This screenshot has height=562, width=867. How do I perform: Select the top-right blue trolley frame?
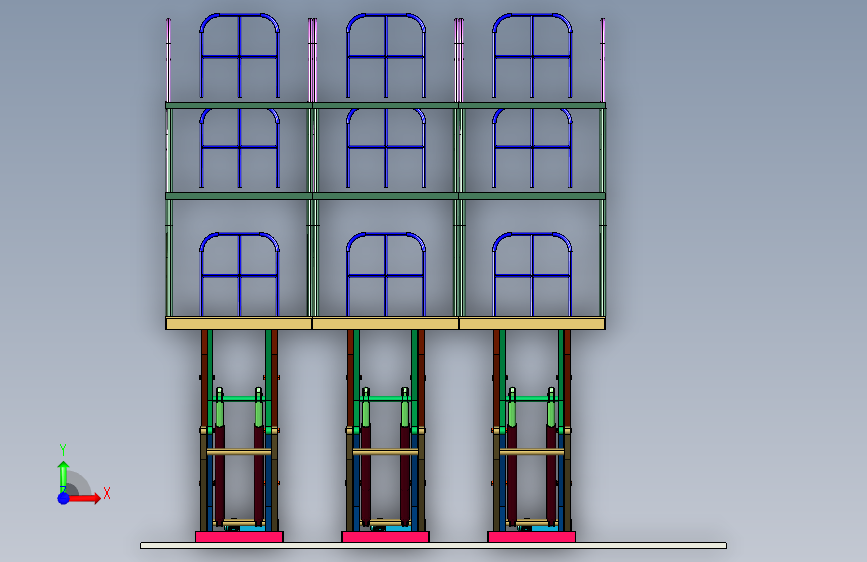click(x=532, y=56)
